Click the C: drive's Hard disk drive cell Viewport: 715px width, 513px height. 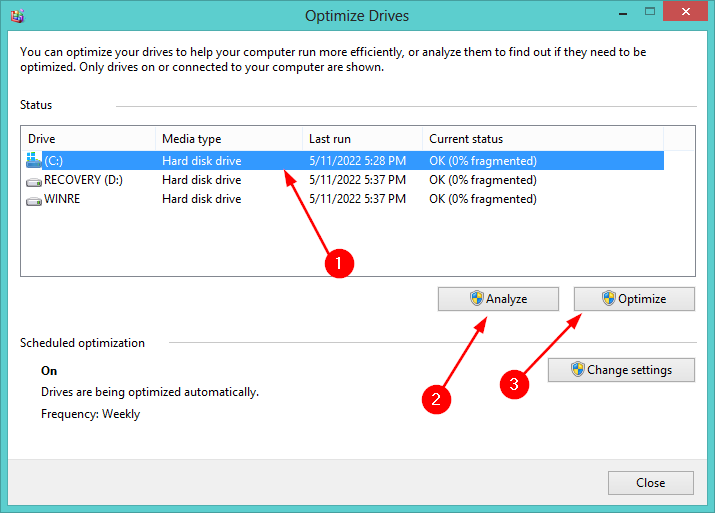point(201,160)
